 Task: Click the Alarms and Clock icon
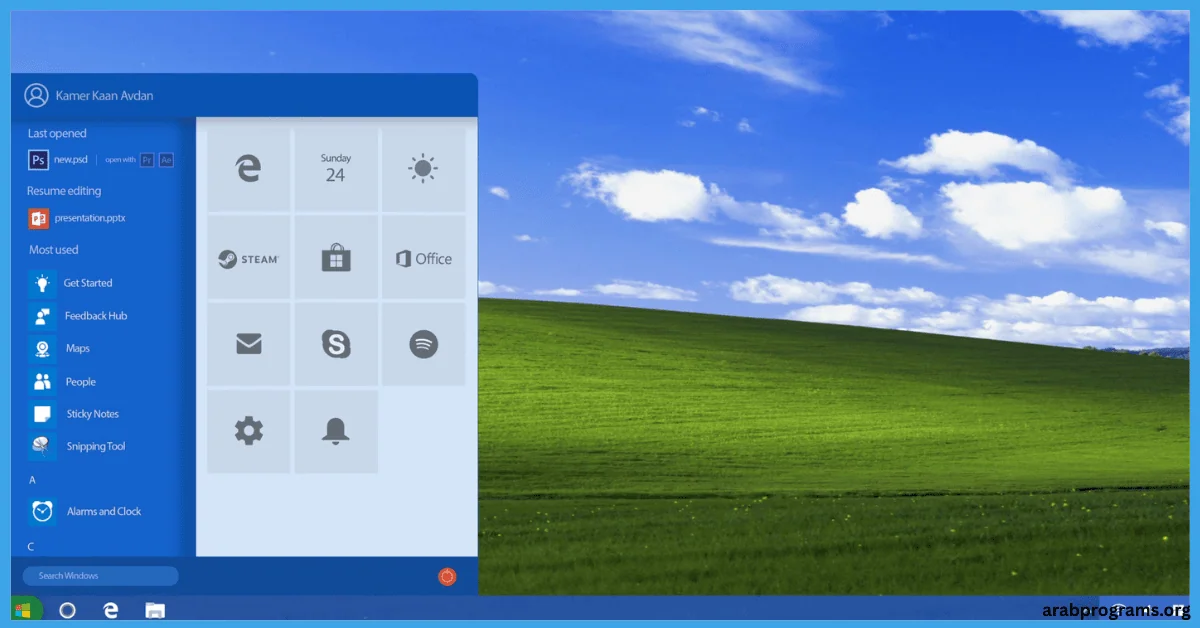[42, 511]
